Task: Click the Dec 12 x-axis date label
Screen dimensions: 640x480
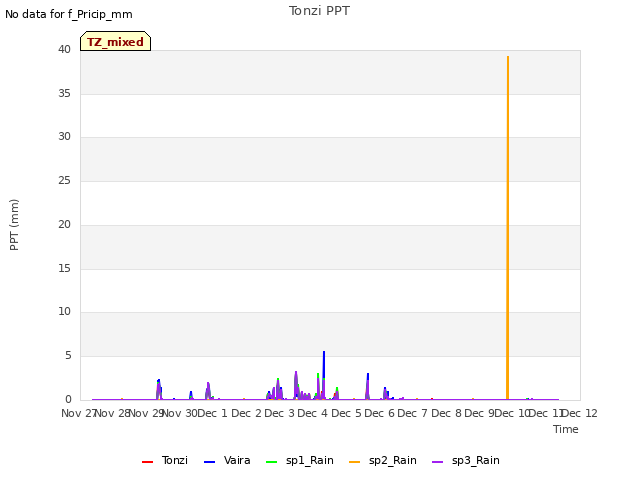Action: [580, 413]
